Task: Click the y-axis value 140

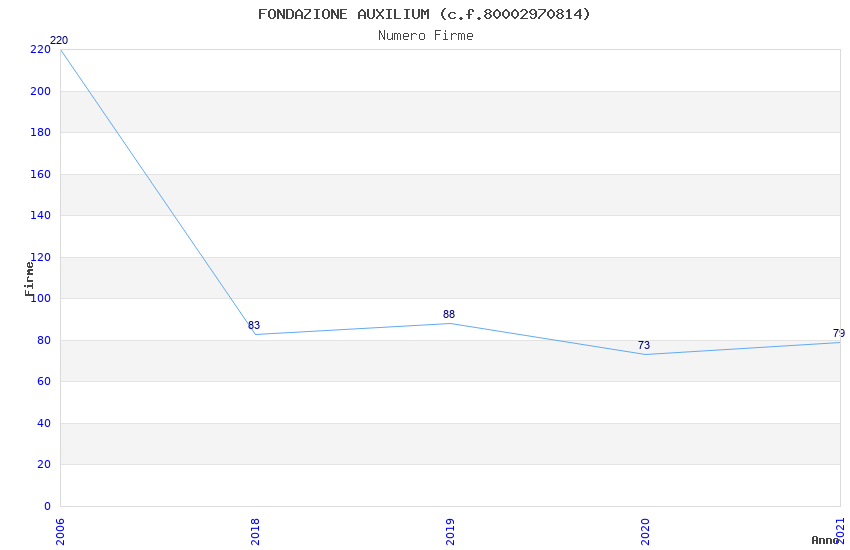Action: tap(41, 215)
